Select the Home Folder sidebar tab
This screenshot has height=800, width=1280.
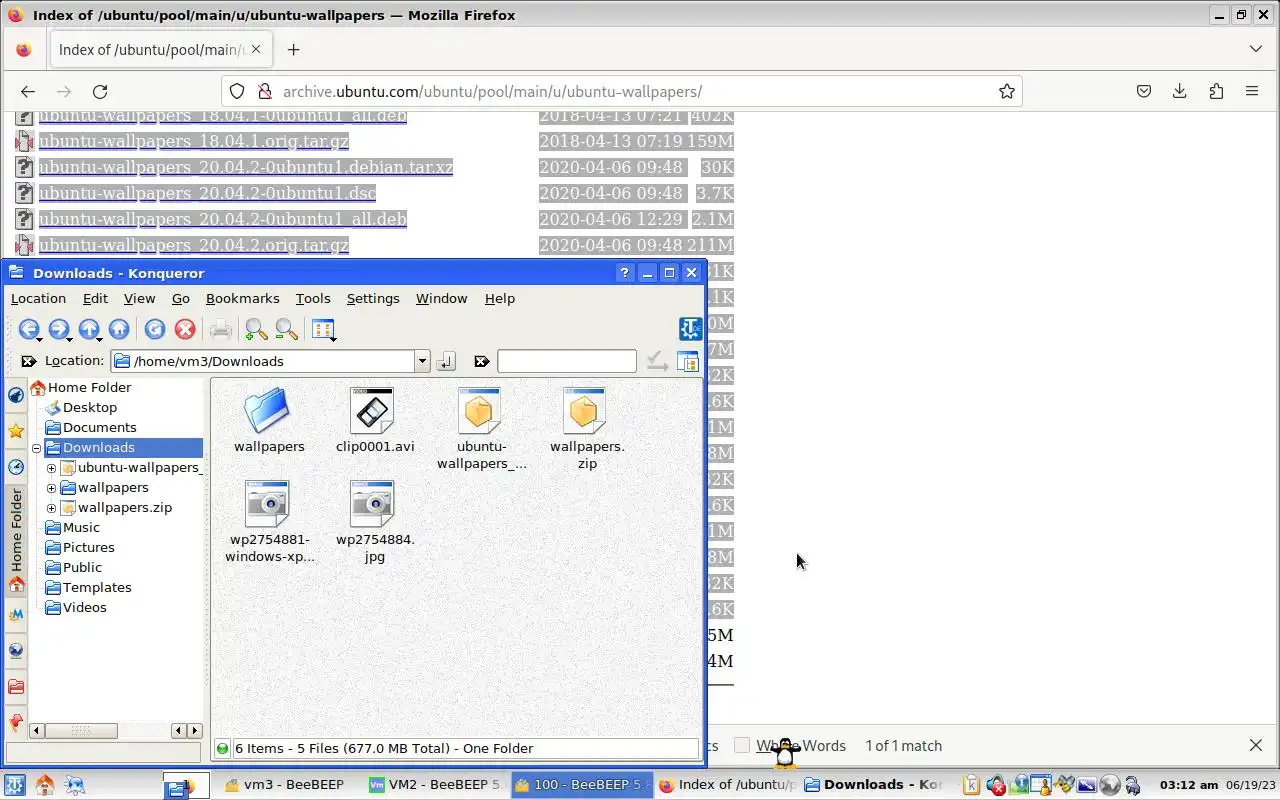pos(16,541)
